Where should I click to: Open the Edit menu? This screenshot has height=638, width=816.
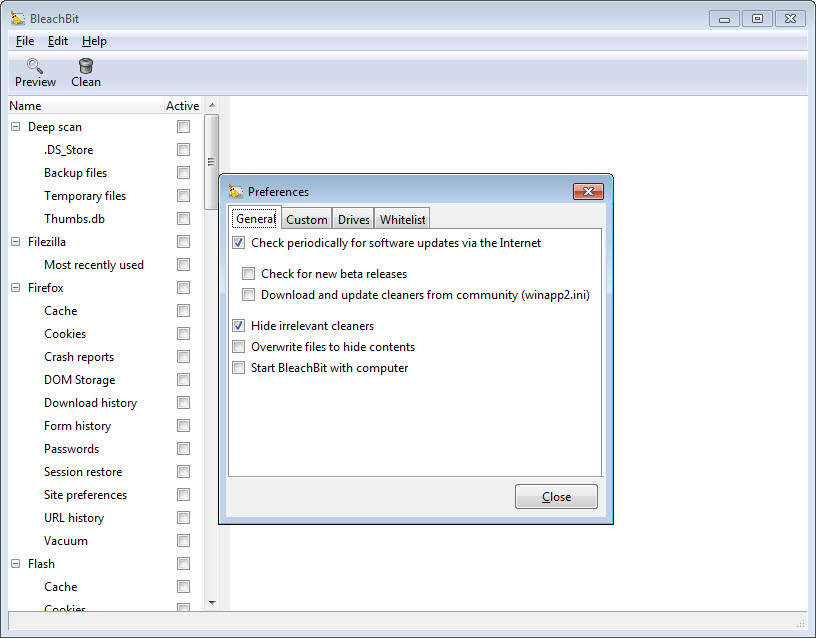coord(58,41)
